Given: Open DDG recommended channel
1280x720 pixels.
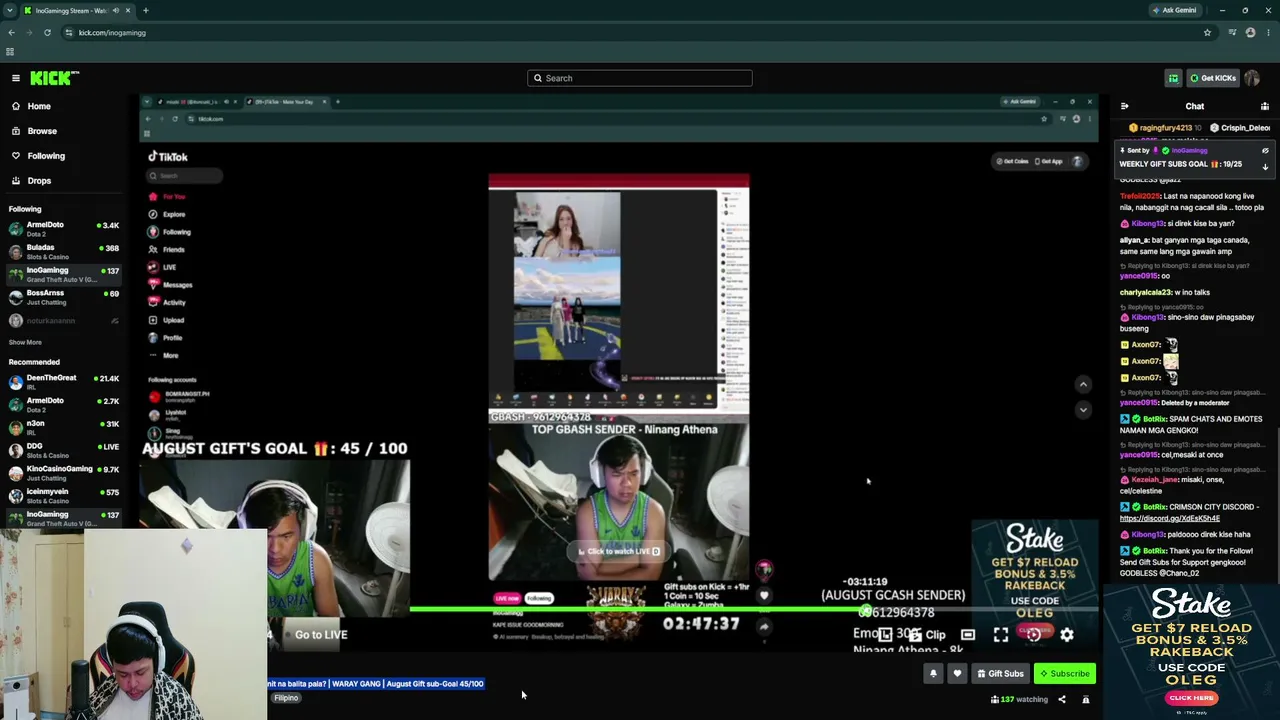Looking at the screenshot, I should (x=64, y=450).
